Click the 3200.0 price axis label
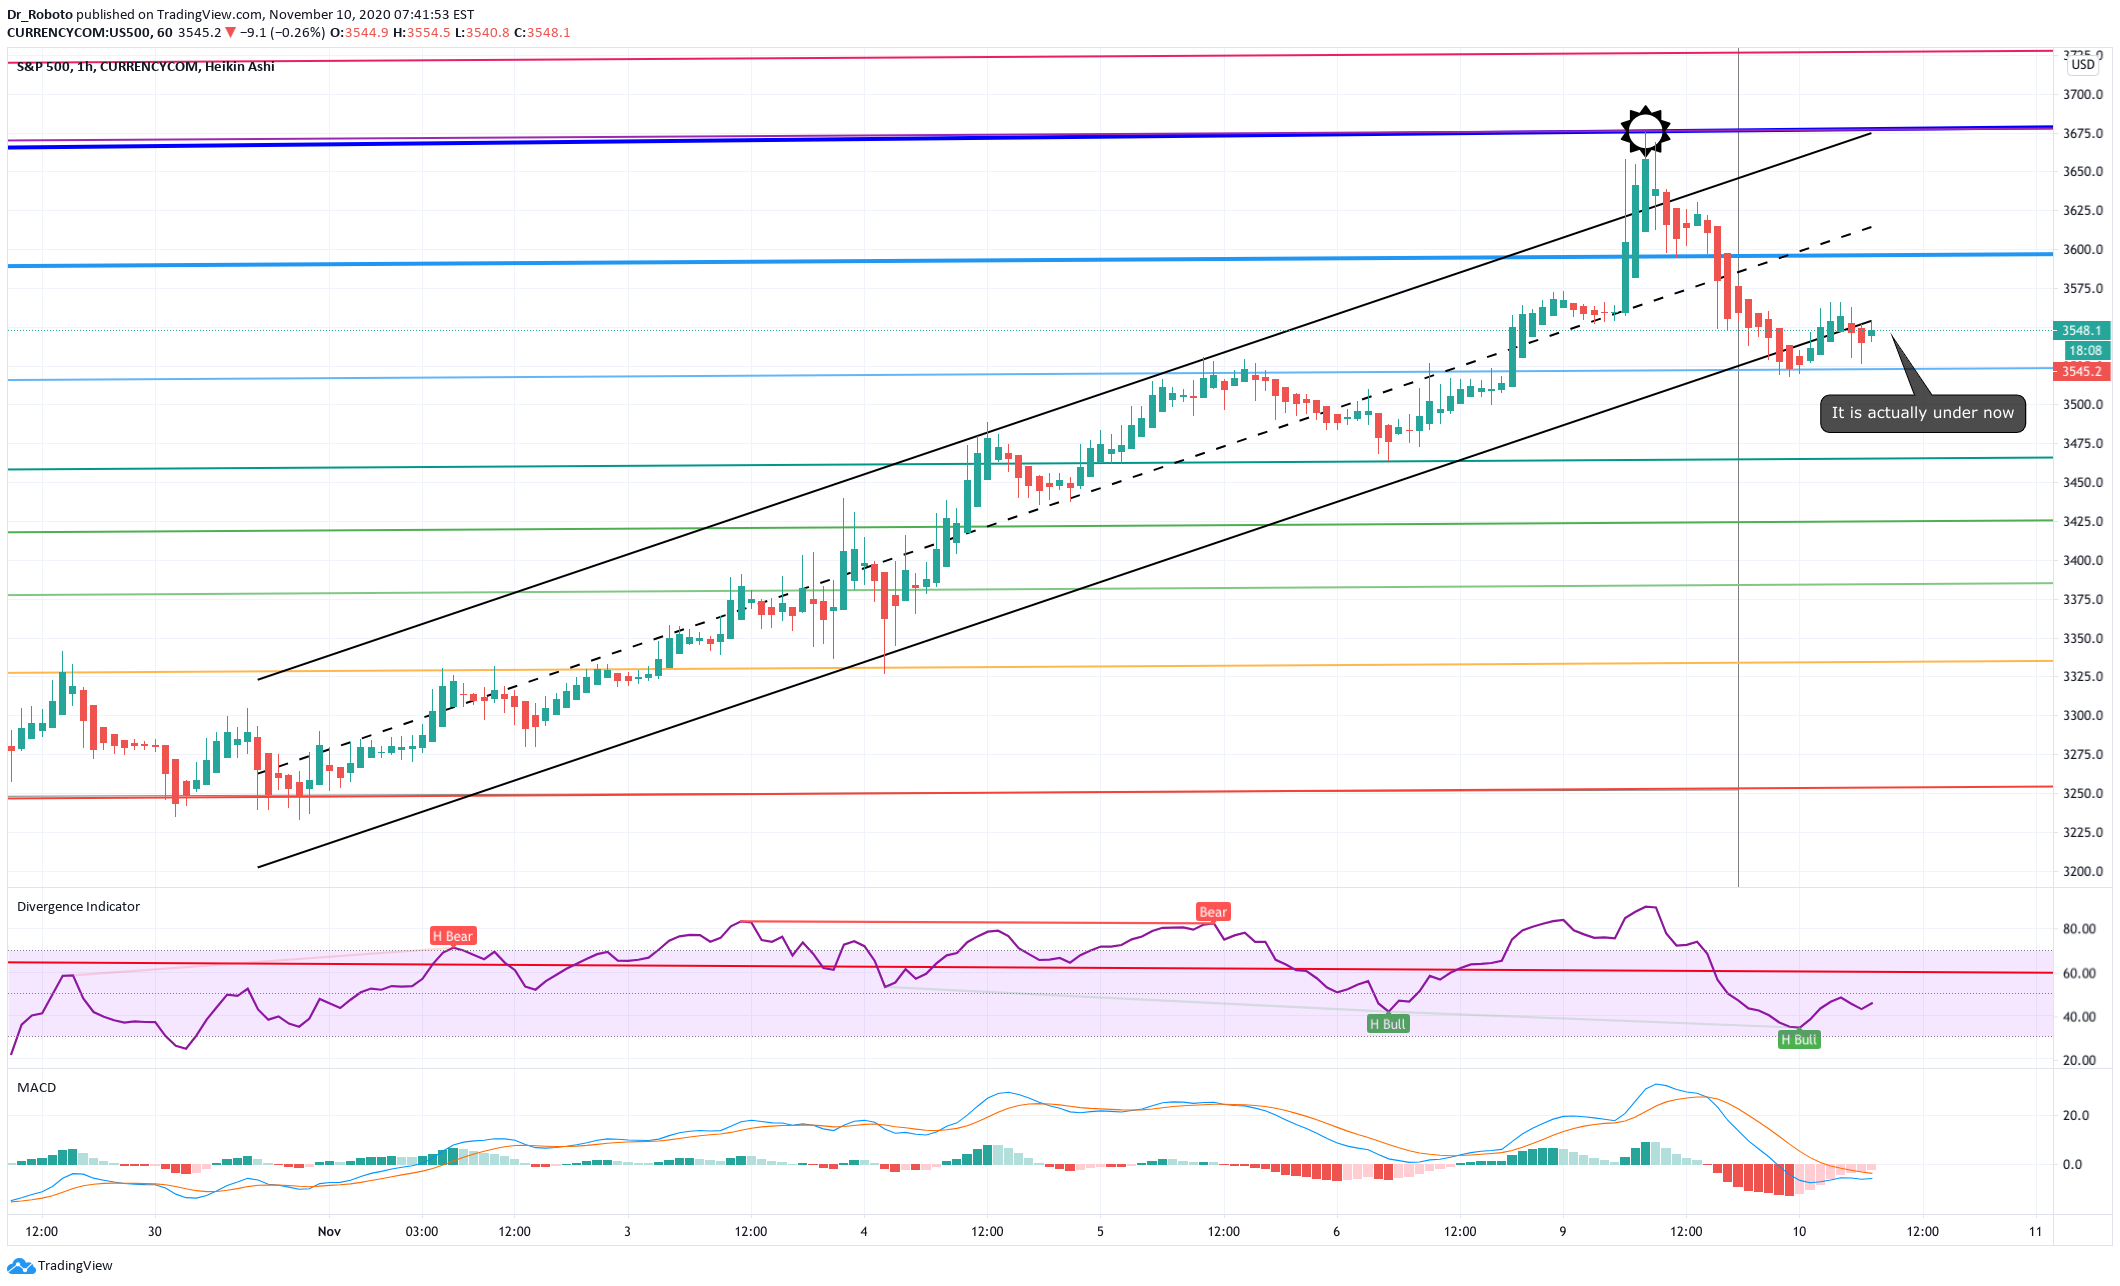 [2083, 872]
